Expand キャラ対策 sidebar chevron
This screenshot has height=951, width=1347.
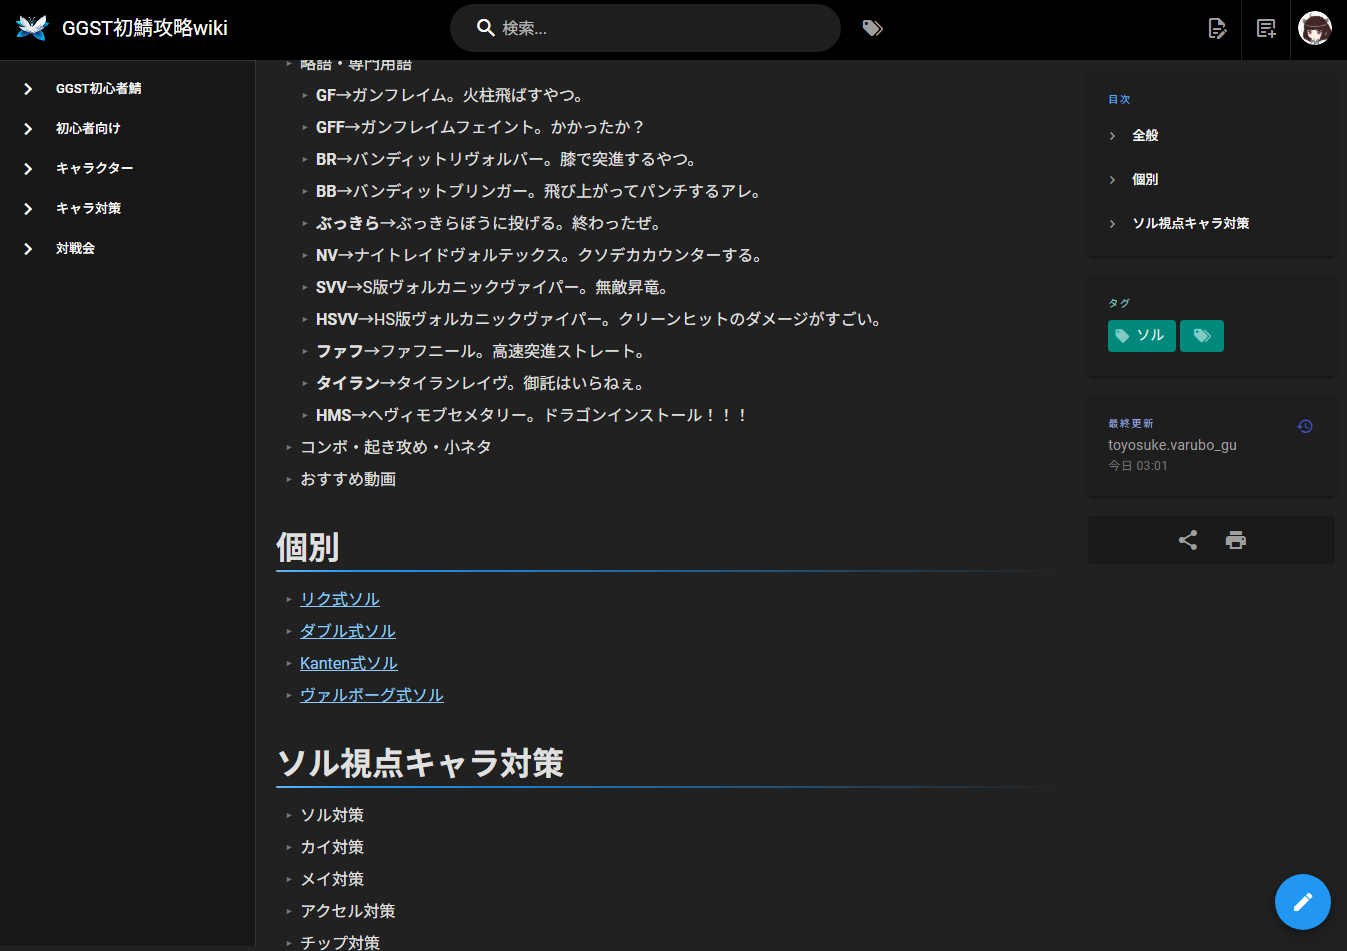coord(28,209)
